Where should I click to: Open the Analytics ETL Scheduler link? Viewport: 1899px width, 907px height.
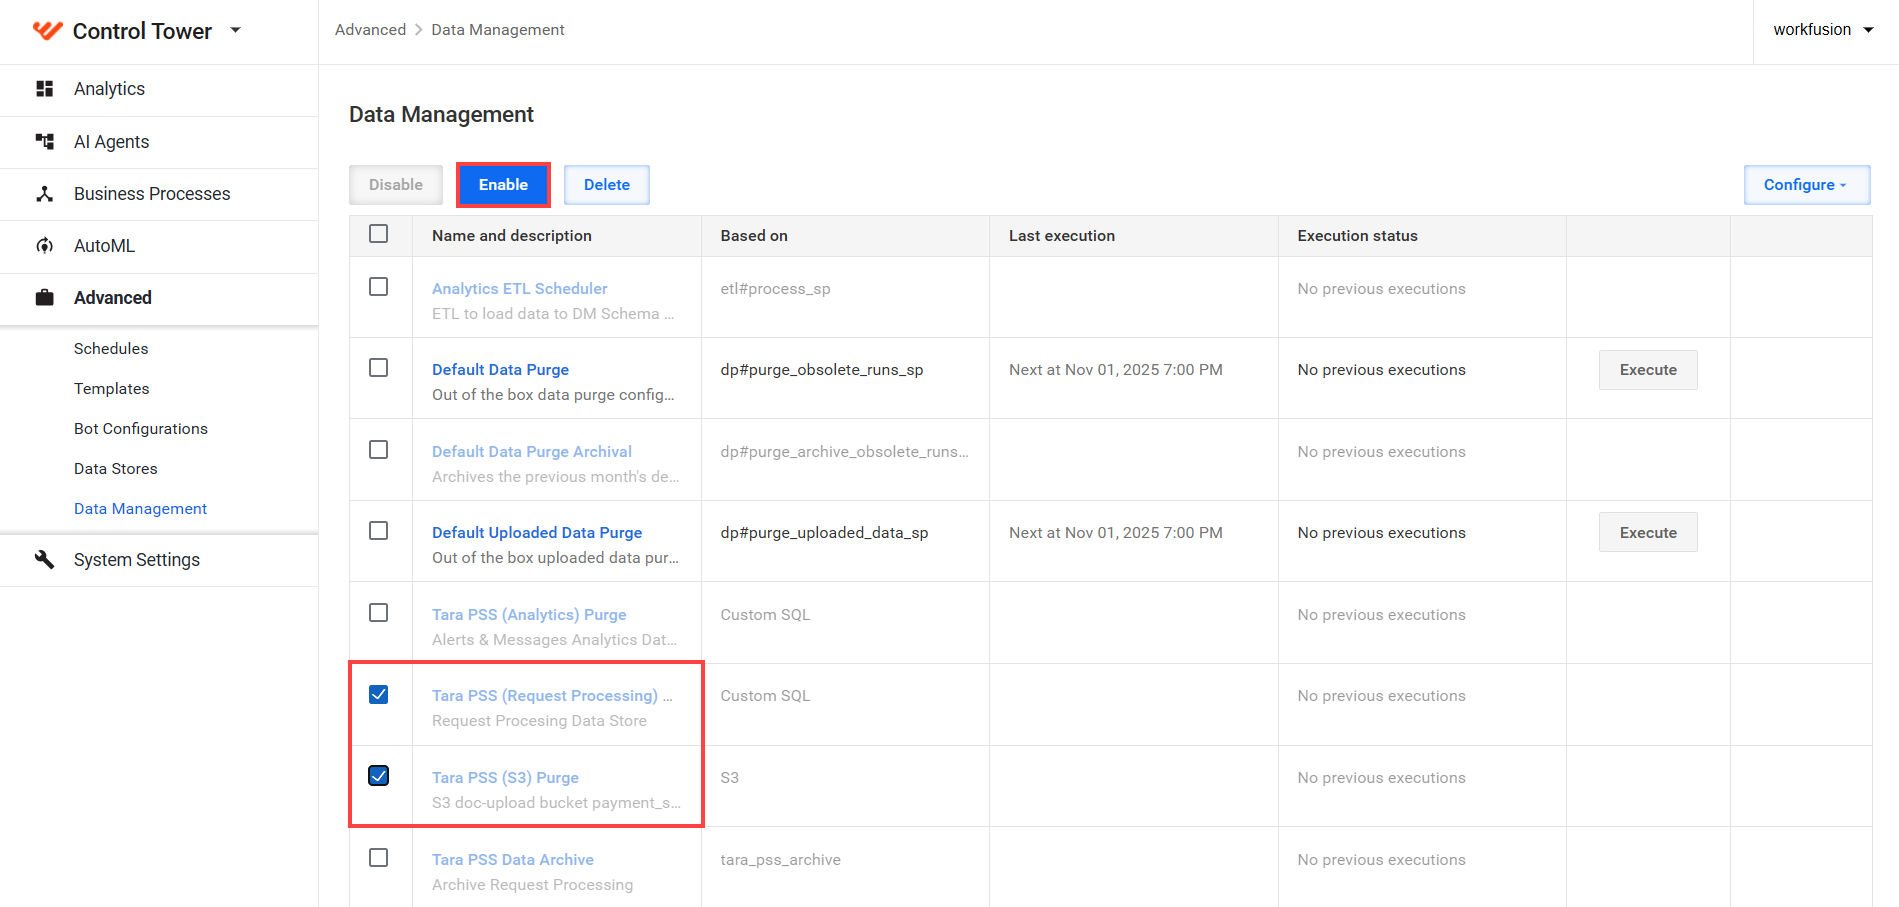(x=520, y=289)
